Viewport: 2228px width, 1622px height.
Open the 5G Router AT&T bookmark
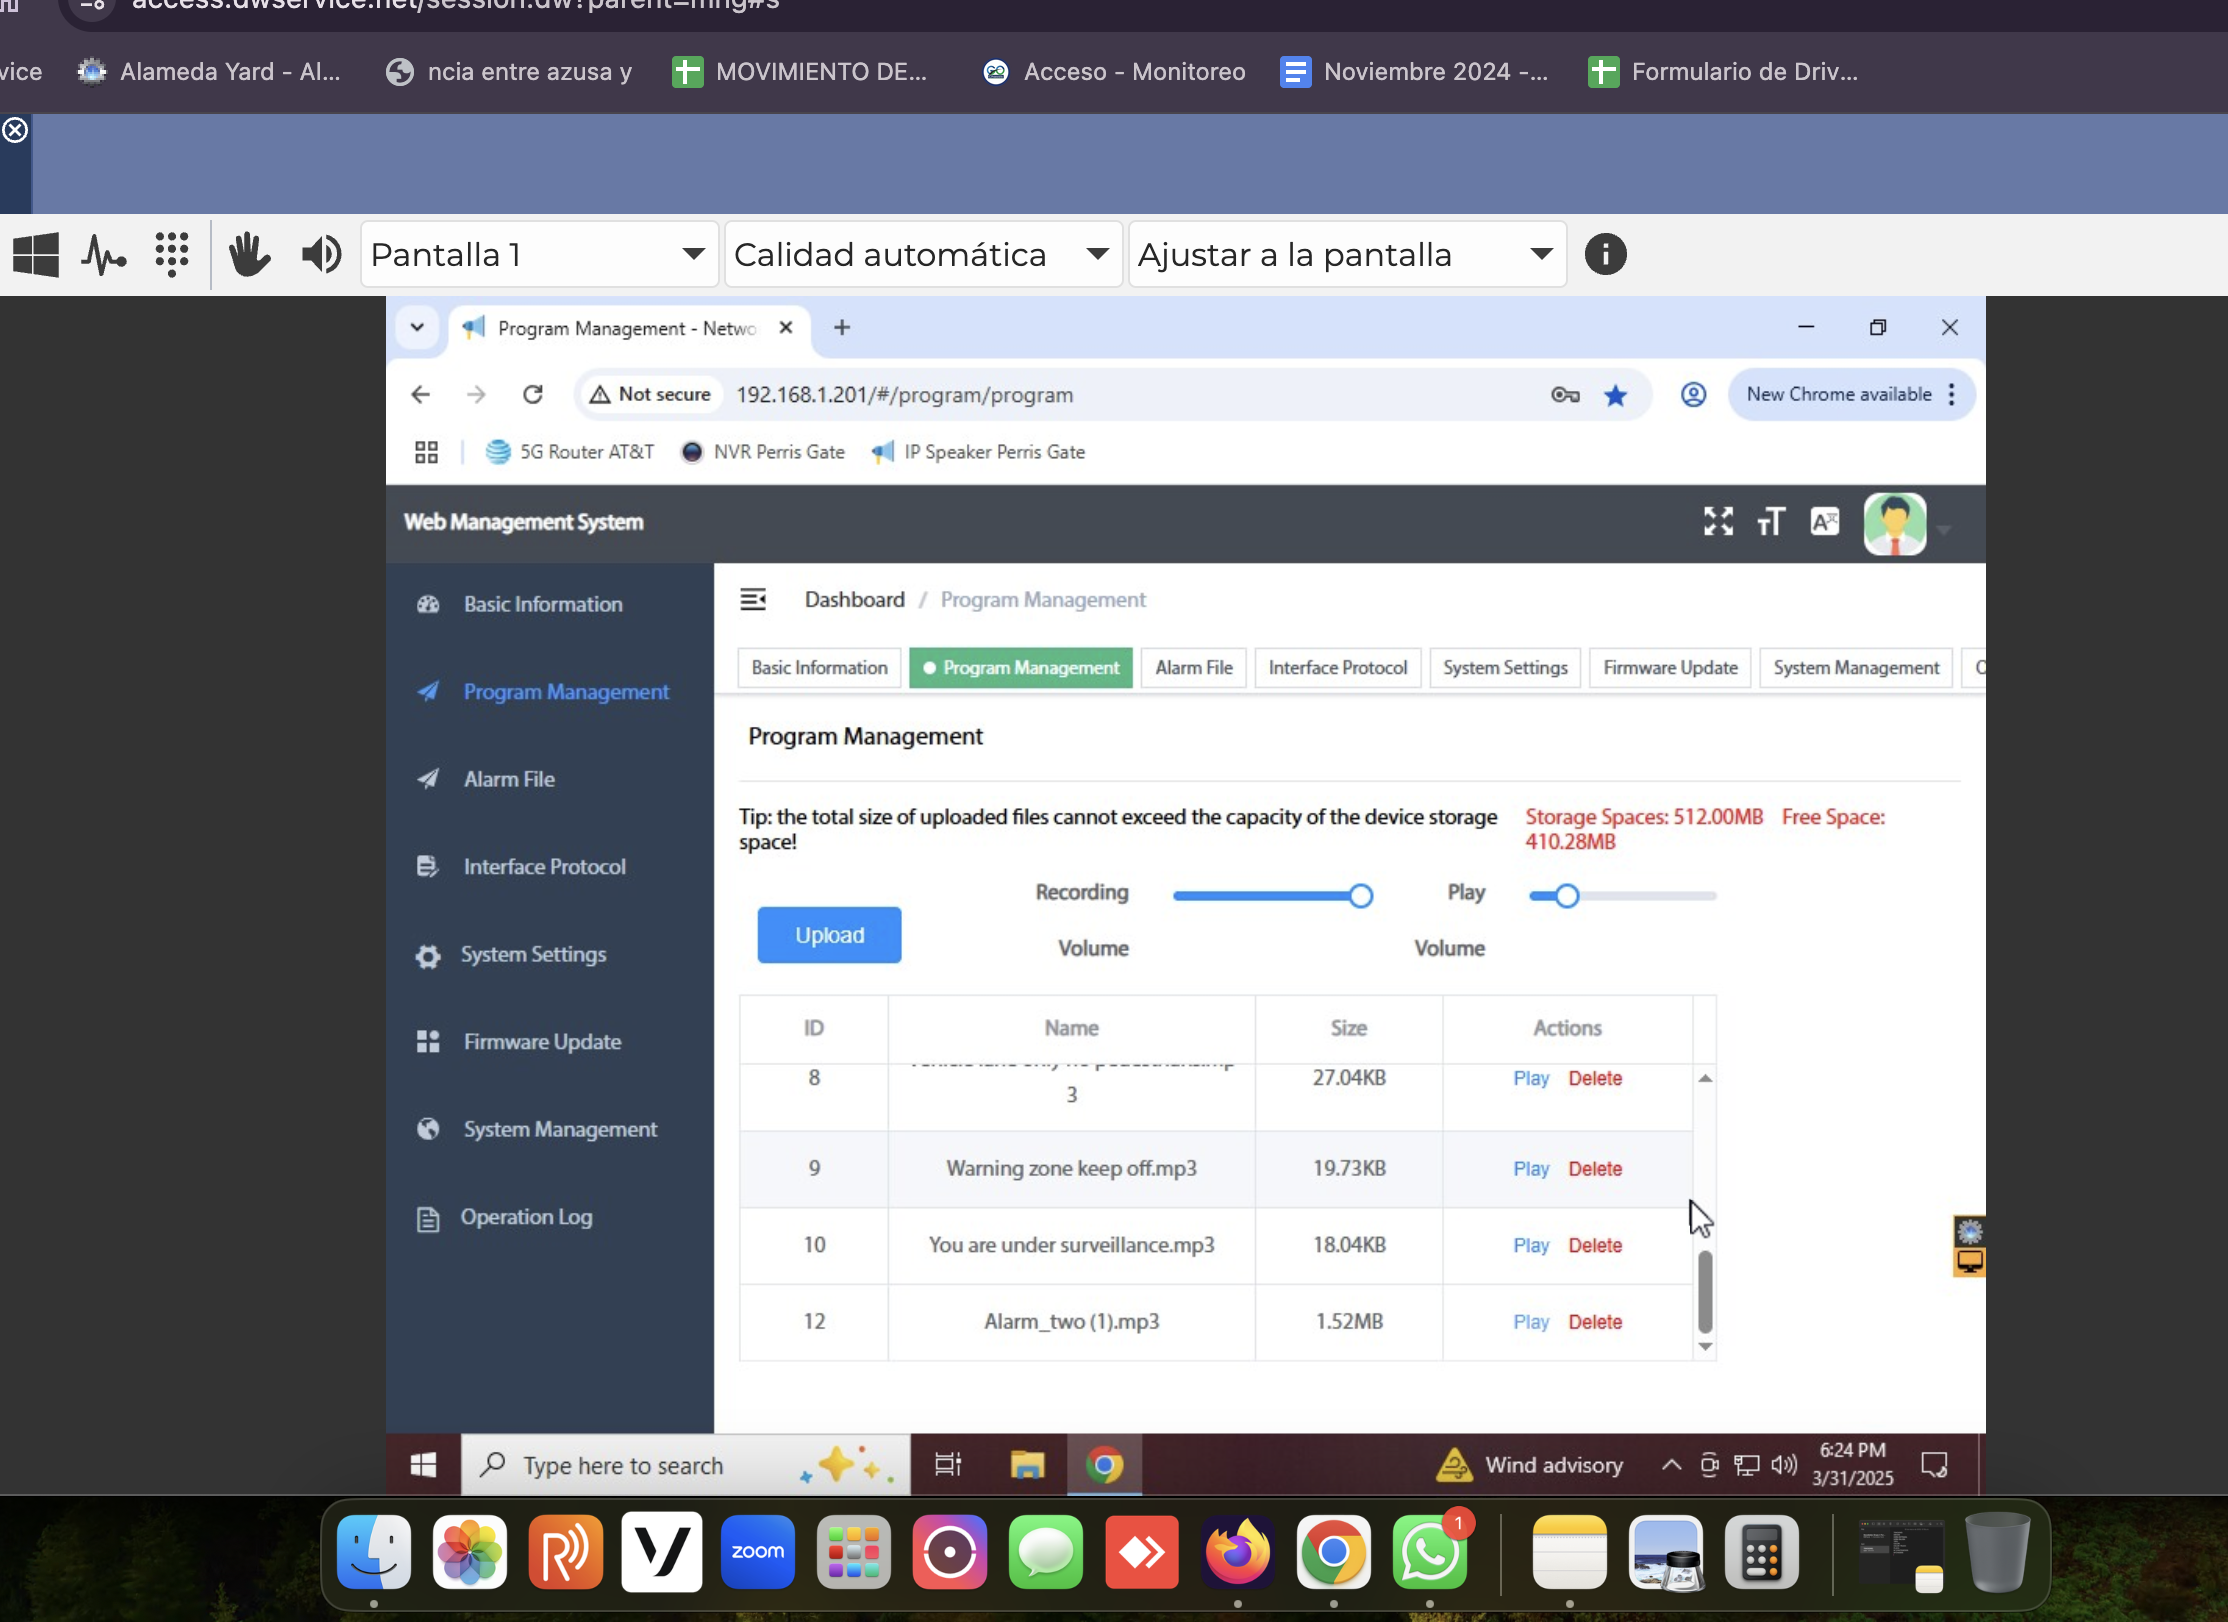[569, 452]
